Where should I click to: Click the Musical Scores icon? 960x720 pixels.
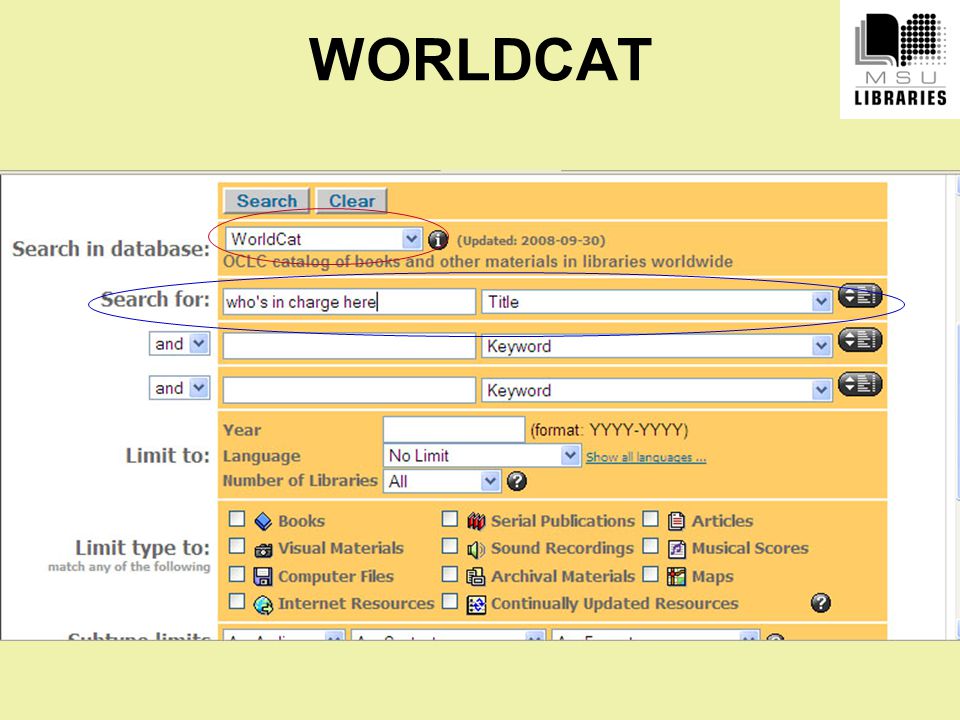(676, 549)
